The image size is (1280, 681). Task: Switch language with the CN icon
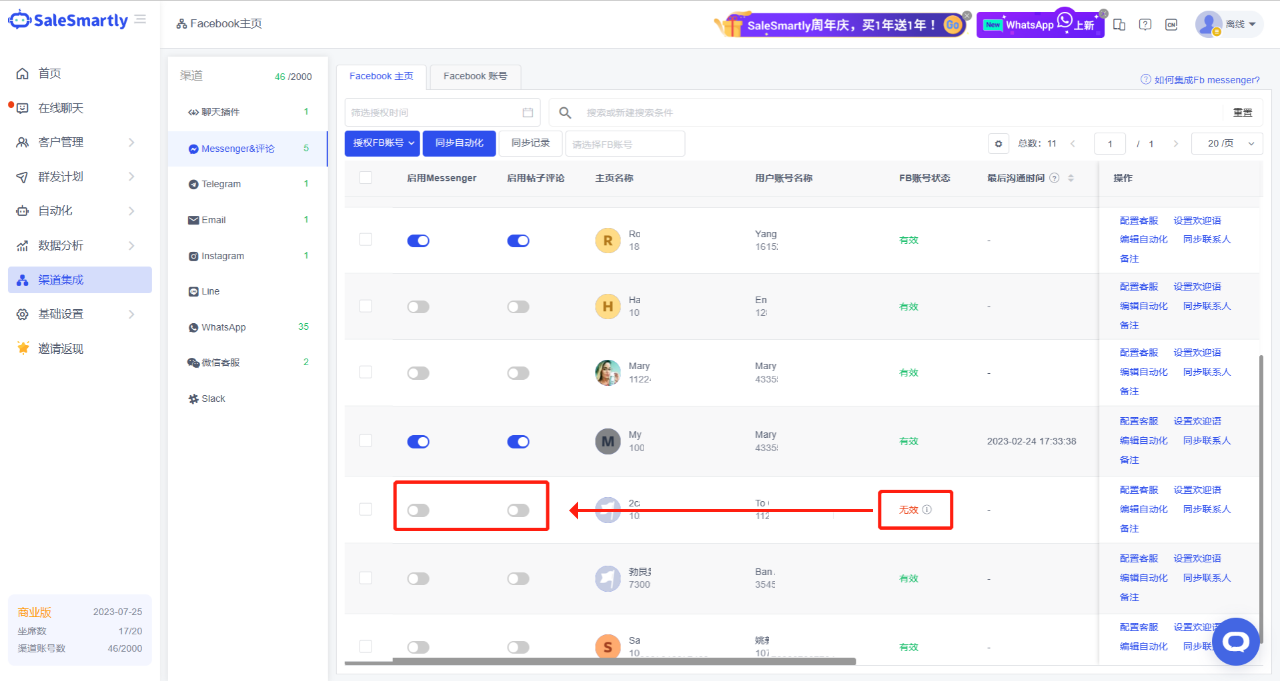[x=1171, y=25]
